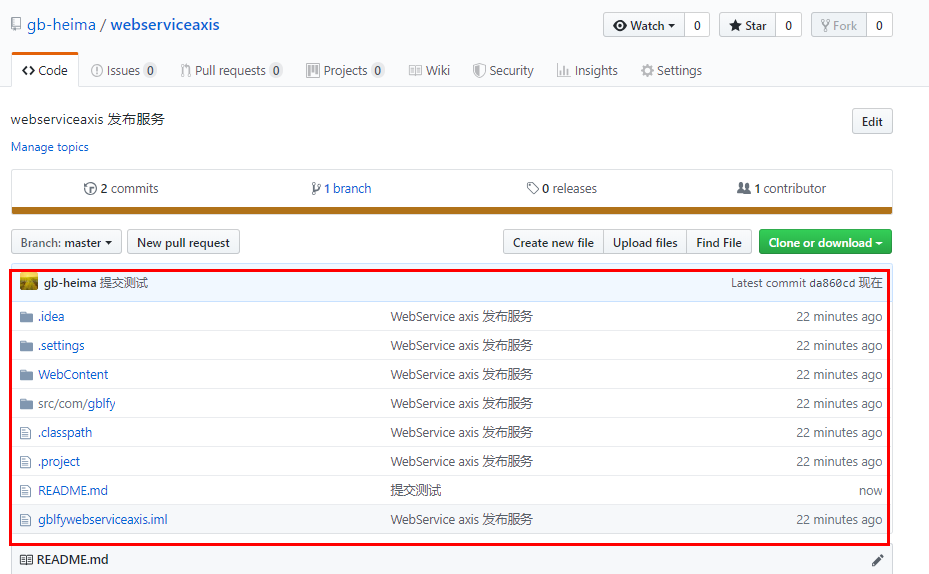
Task: View the 1 contributor link
Action: coord(781,188)
